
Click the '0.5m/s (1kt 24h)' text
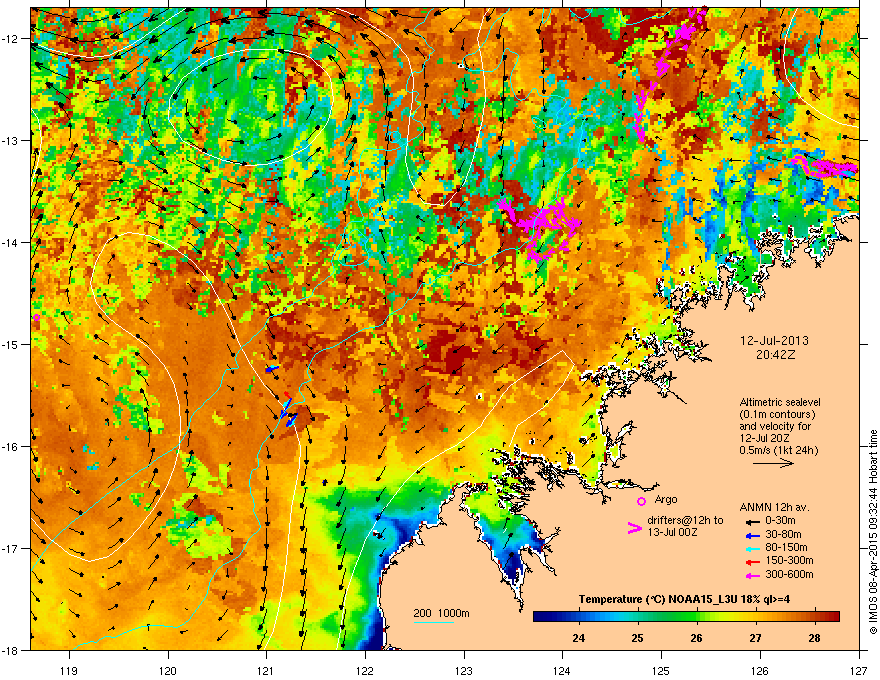[x=778, y=450]
